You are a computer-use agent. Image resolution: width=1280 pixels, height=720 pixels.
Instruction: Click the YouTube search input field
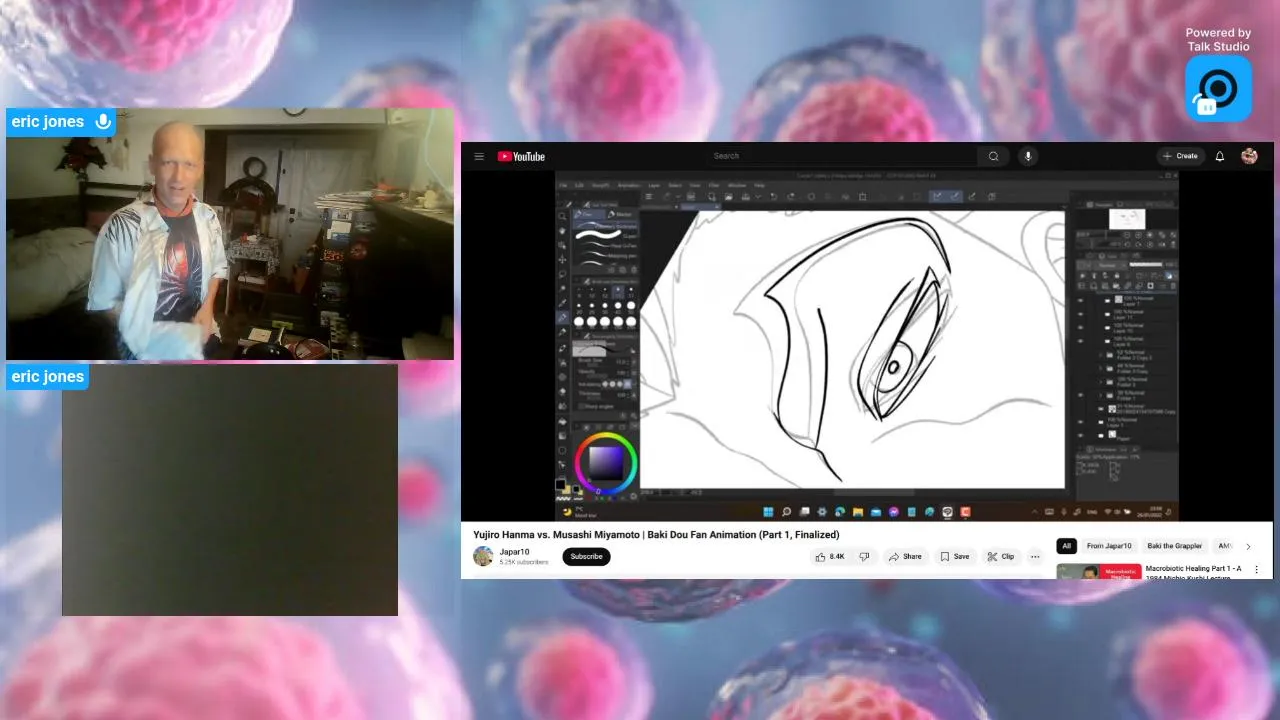[842, 156]
